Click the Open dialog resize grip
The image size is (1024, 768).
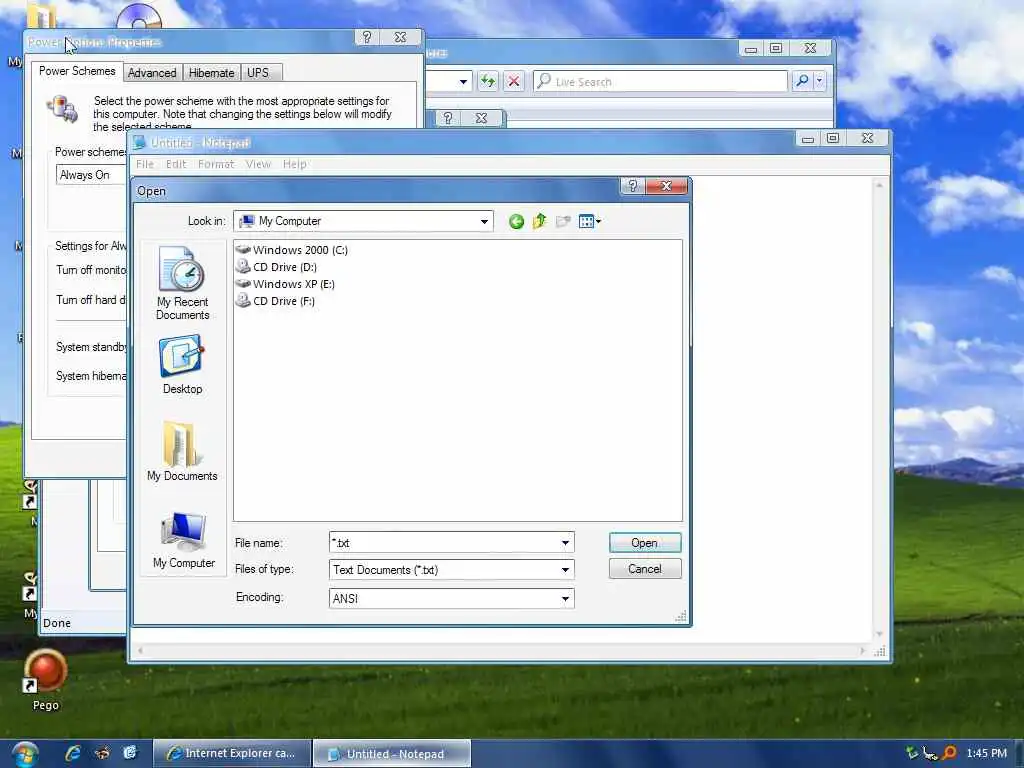(x=681, y=616)
